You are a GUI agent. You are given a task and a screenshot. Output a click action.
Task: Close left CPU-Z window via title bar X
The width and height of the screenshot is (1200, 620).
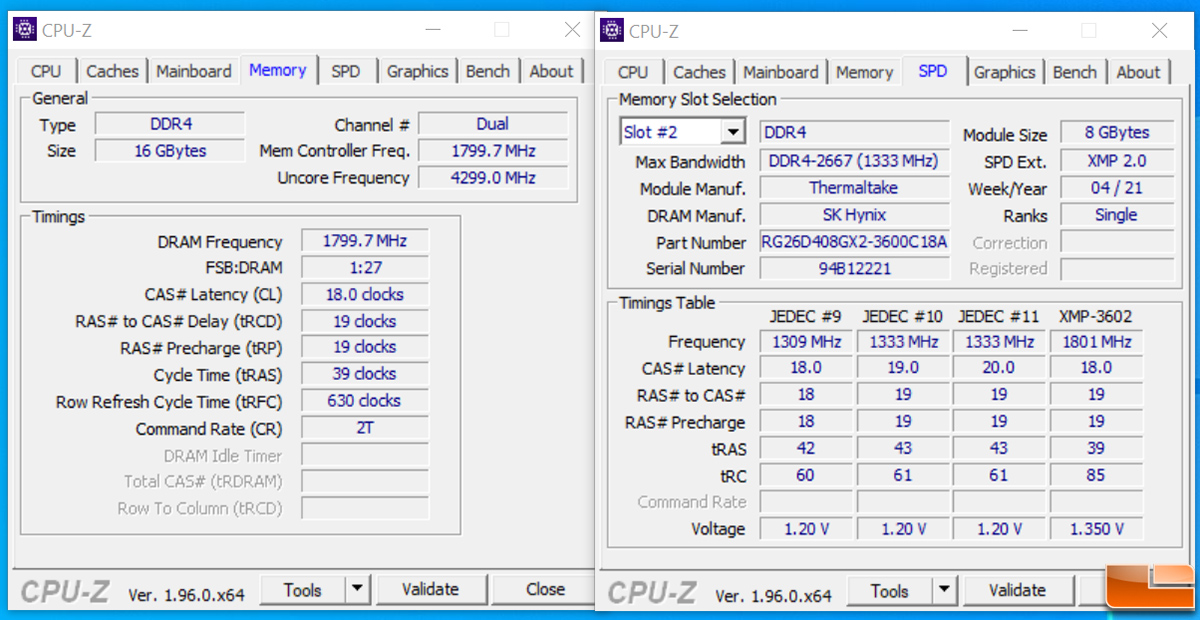[572, 30]
